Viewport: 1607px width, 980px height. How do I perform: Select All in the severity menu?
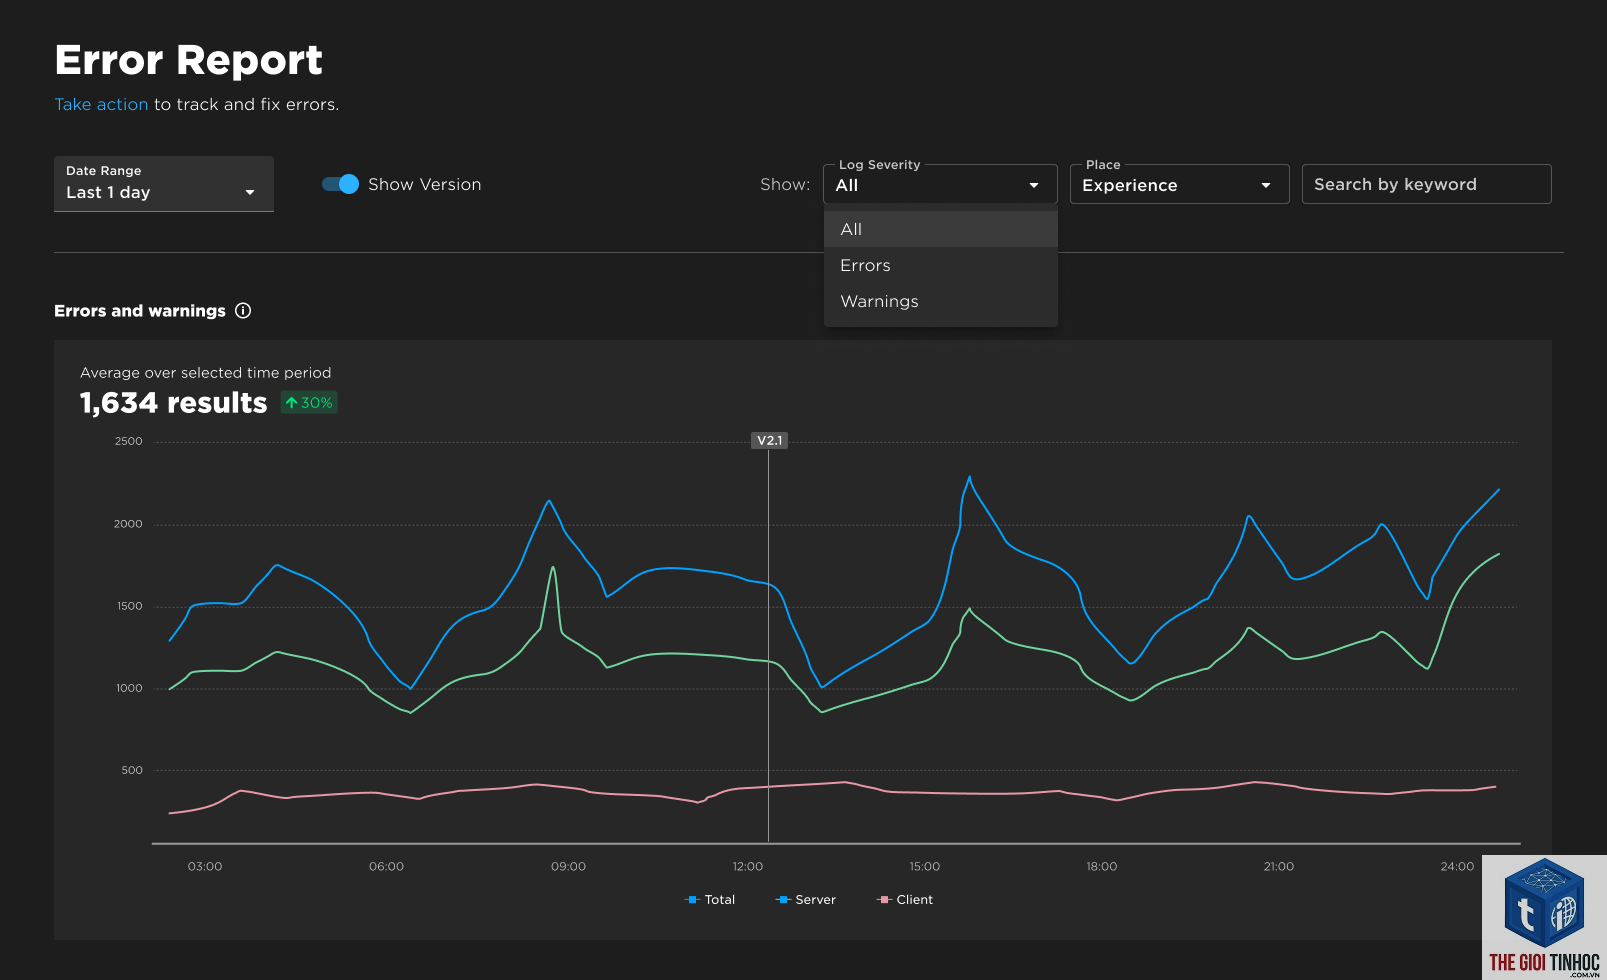[940, 229]
